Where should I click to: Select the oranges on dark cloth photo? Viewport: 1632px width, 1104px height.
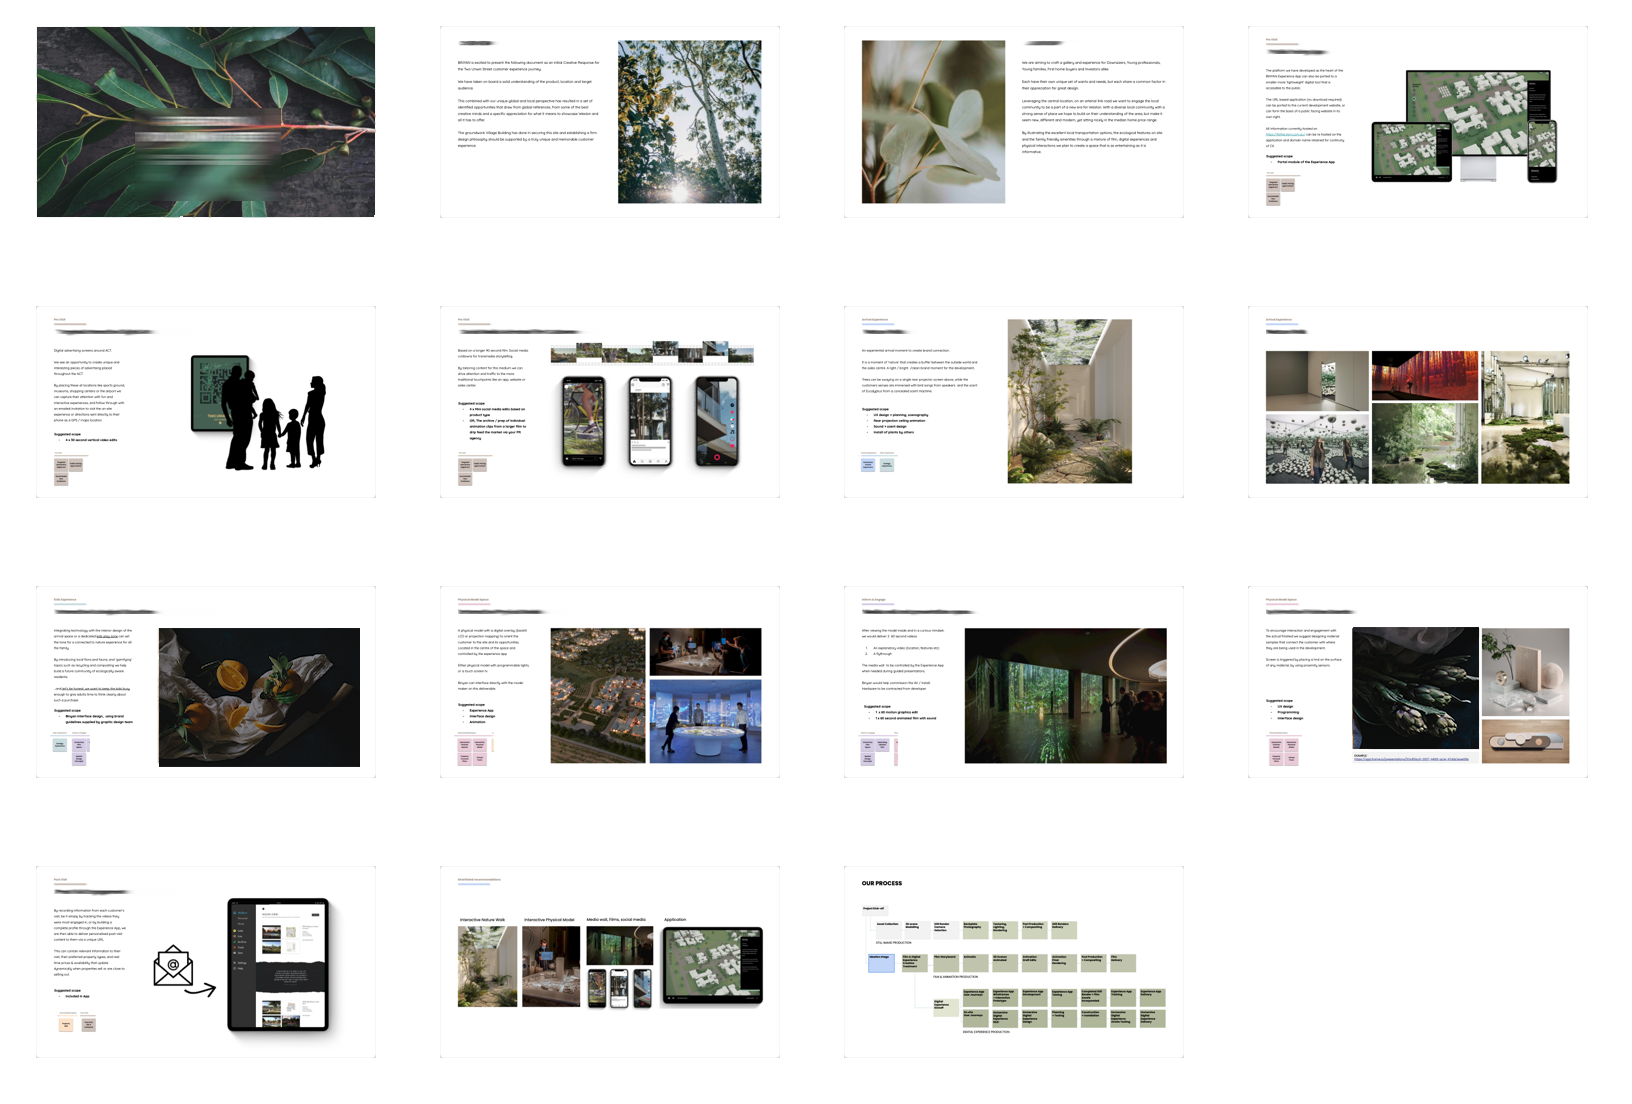point(259,697)
